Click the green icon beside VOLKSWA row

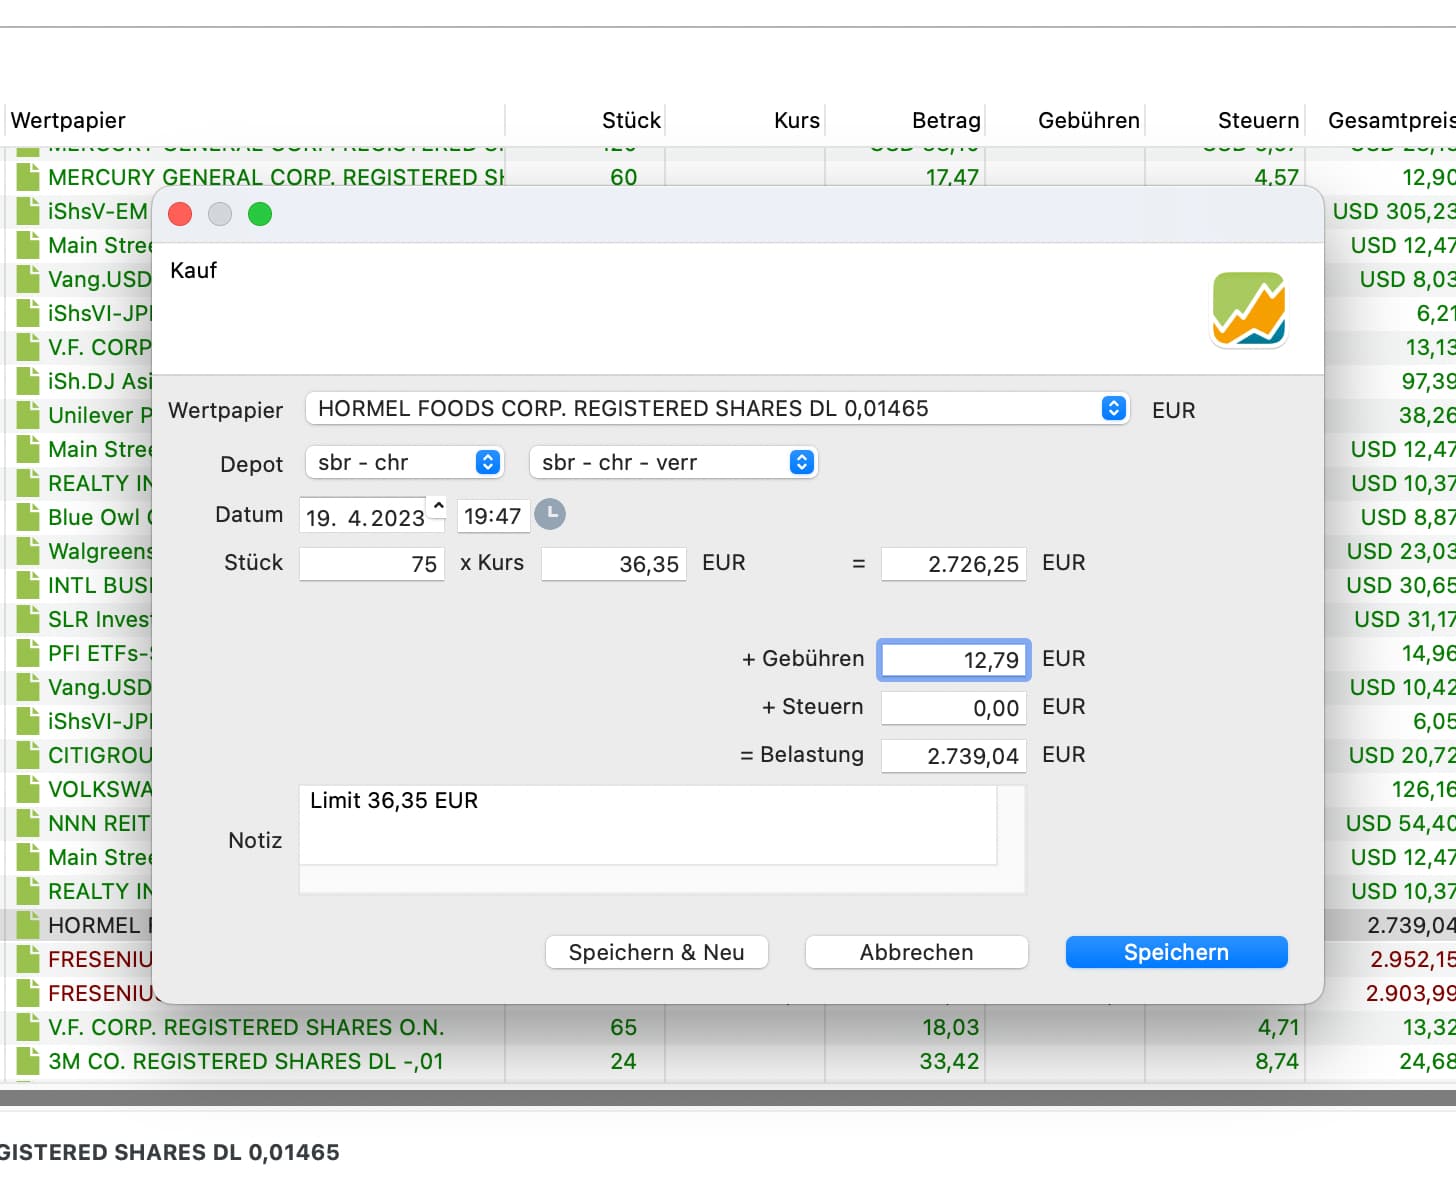point(28,789)
